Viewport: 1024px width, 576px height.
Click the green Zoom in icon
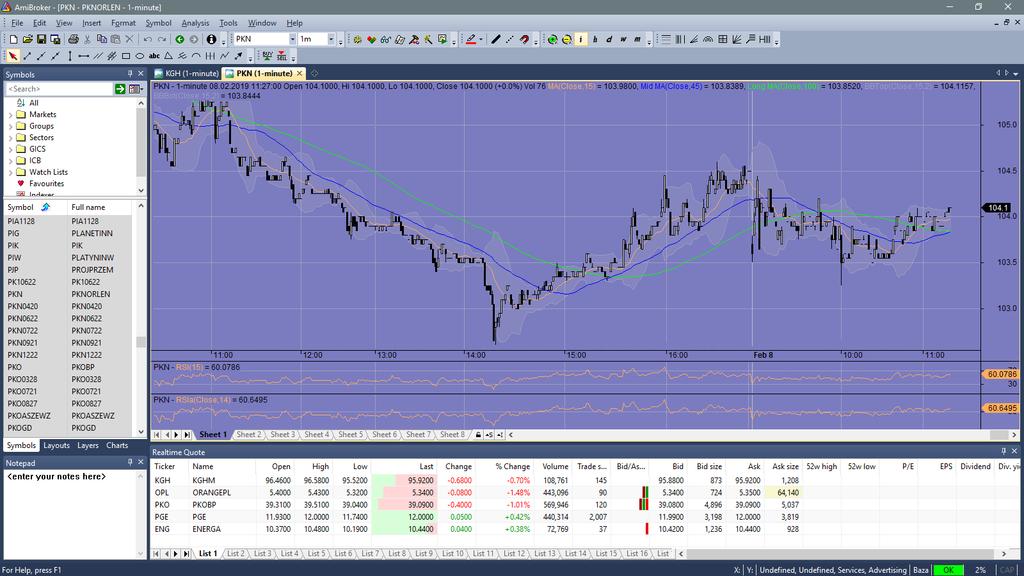tap(552, 39)
